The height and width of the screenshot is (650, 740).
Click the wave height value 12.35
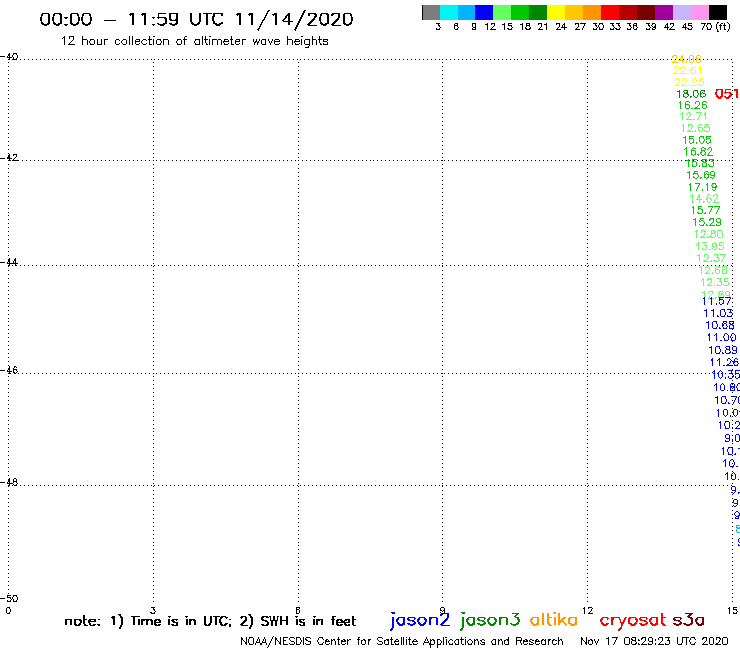coord(715,282)
